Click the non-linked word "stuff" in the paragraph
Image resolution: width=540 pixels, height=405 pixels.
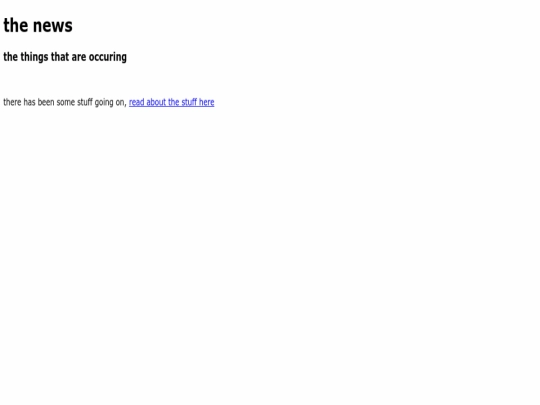tap(85, 102)
